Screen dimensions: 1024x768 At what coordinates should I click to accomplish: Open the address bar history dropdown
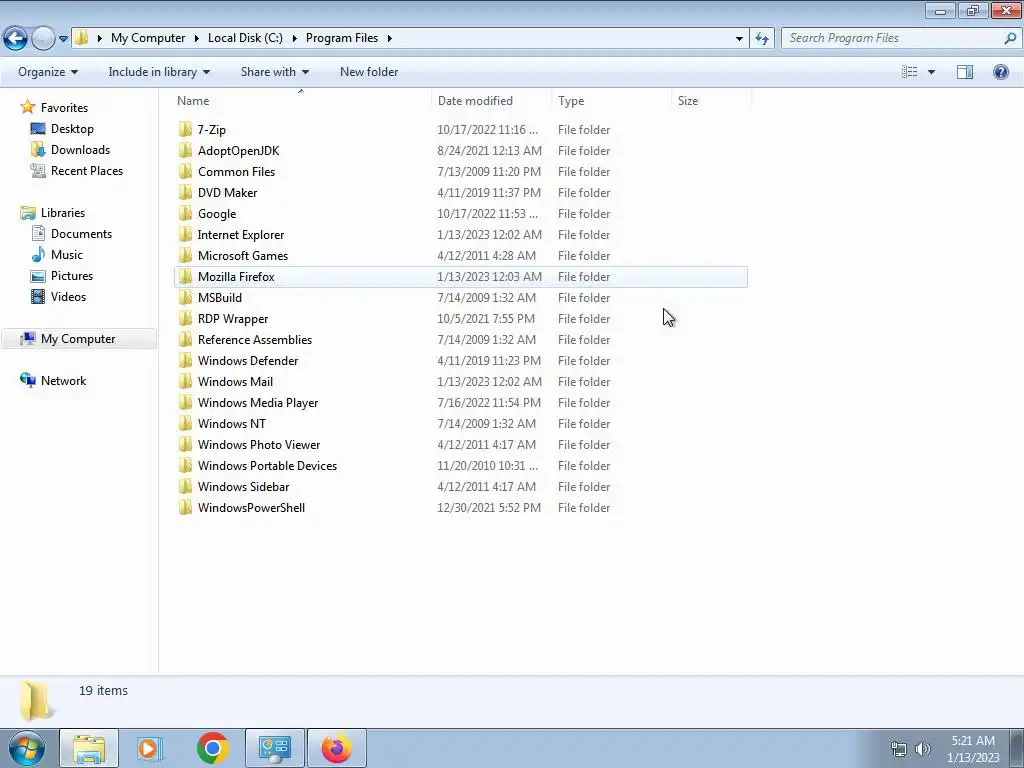point(739,39)
